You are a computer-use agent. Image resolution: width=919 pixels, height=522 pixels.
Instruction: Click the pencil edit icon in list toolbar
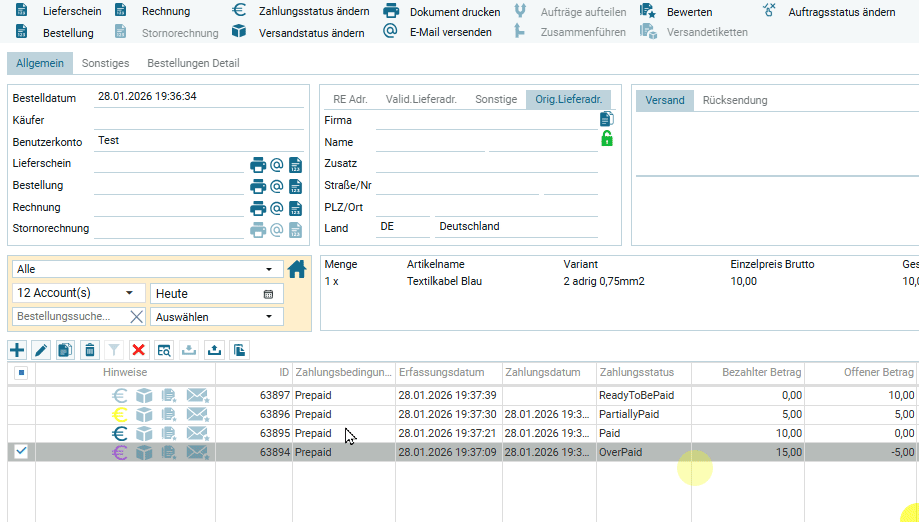(x=41, y=350)
